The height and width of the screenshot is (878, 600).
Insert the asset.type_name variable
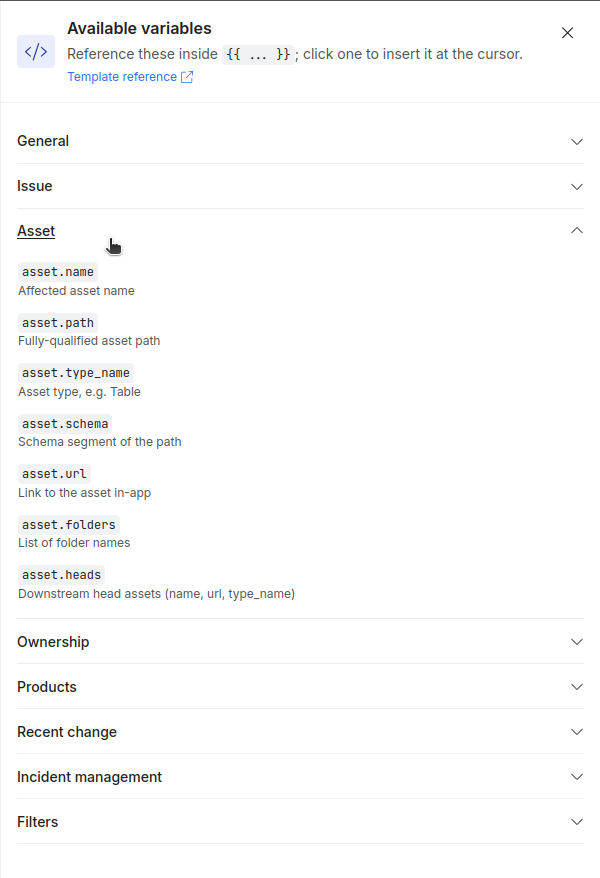coord(76,373)
